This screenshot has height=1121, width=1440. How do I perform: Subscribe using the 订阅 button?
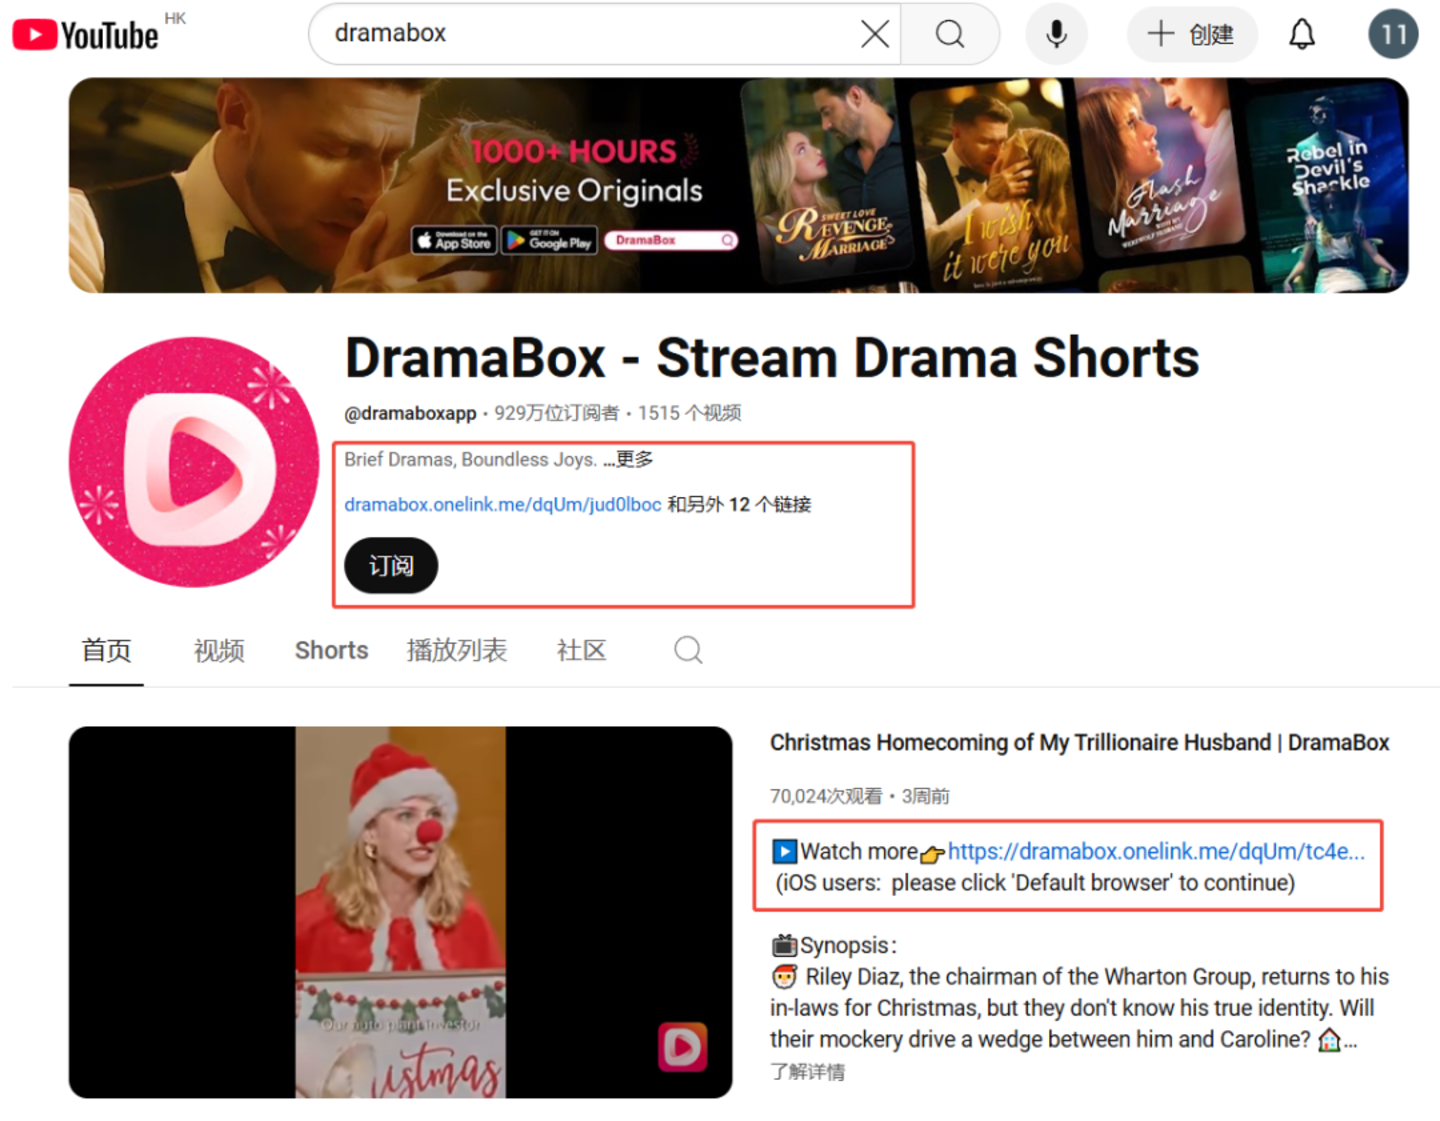coord(391,566)
